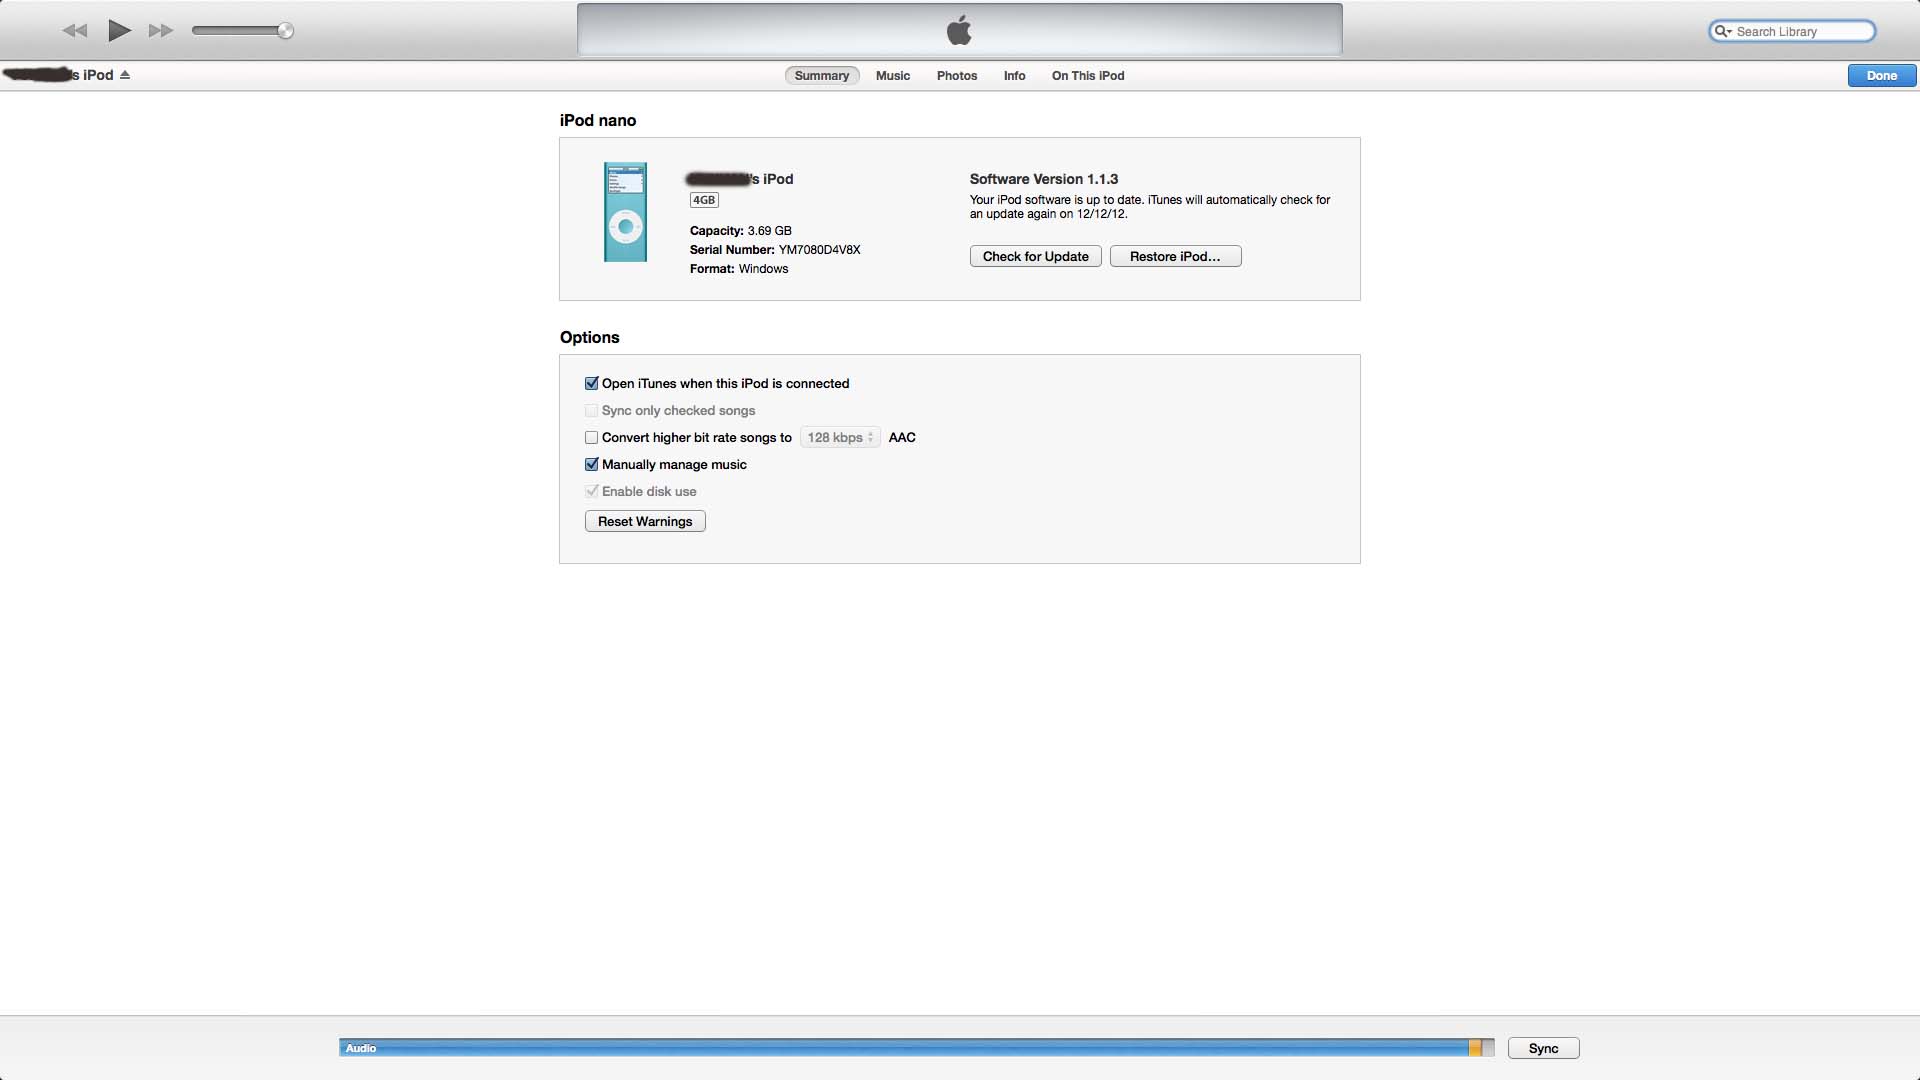Adjust the volume slider knob

(285, 31)
